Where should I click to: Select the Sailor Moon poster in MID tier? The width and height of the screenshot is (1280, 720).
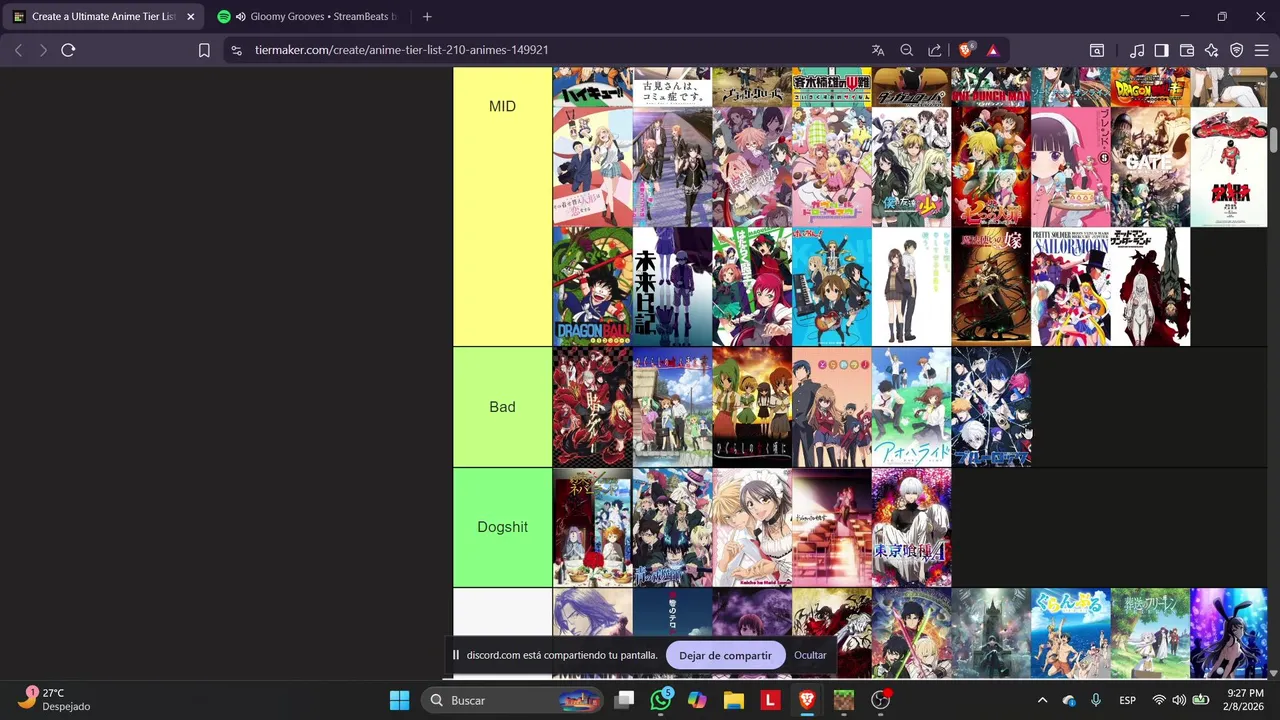[x=1071, y=286]
